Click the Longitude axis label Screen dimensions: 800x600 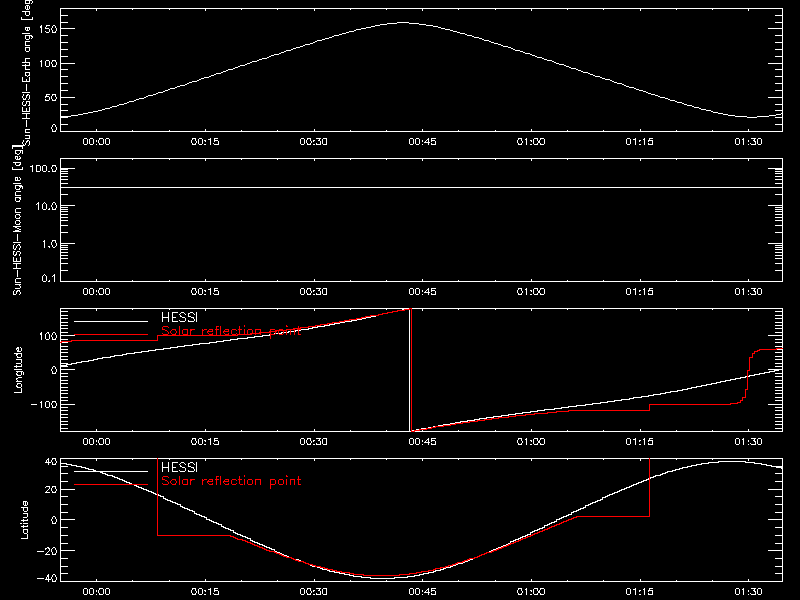tap(18, 370)
